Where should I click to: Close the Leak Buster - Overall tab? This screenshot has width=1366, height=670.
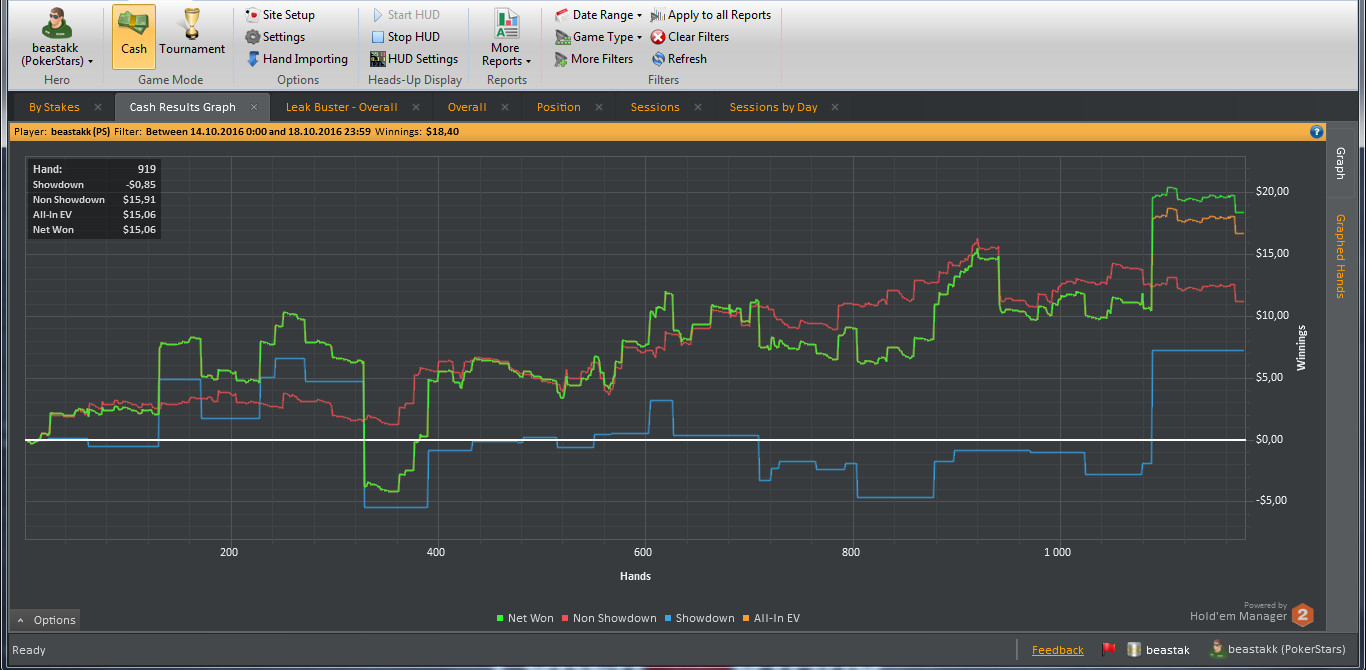416,107
